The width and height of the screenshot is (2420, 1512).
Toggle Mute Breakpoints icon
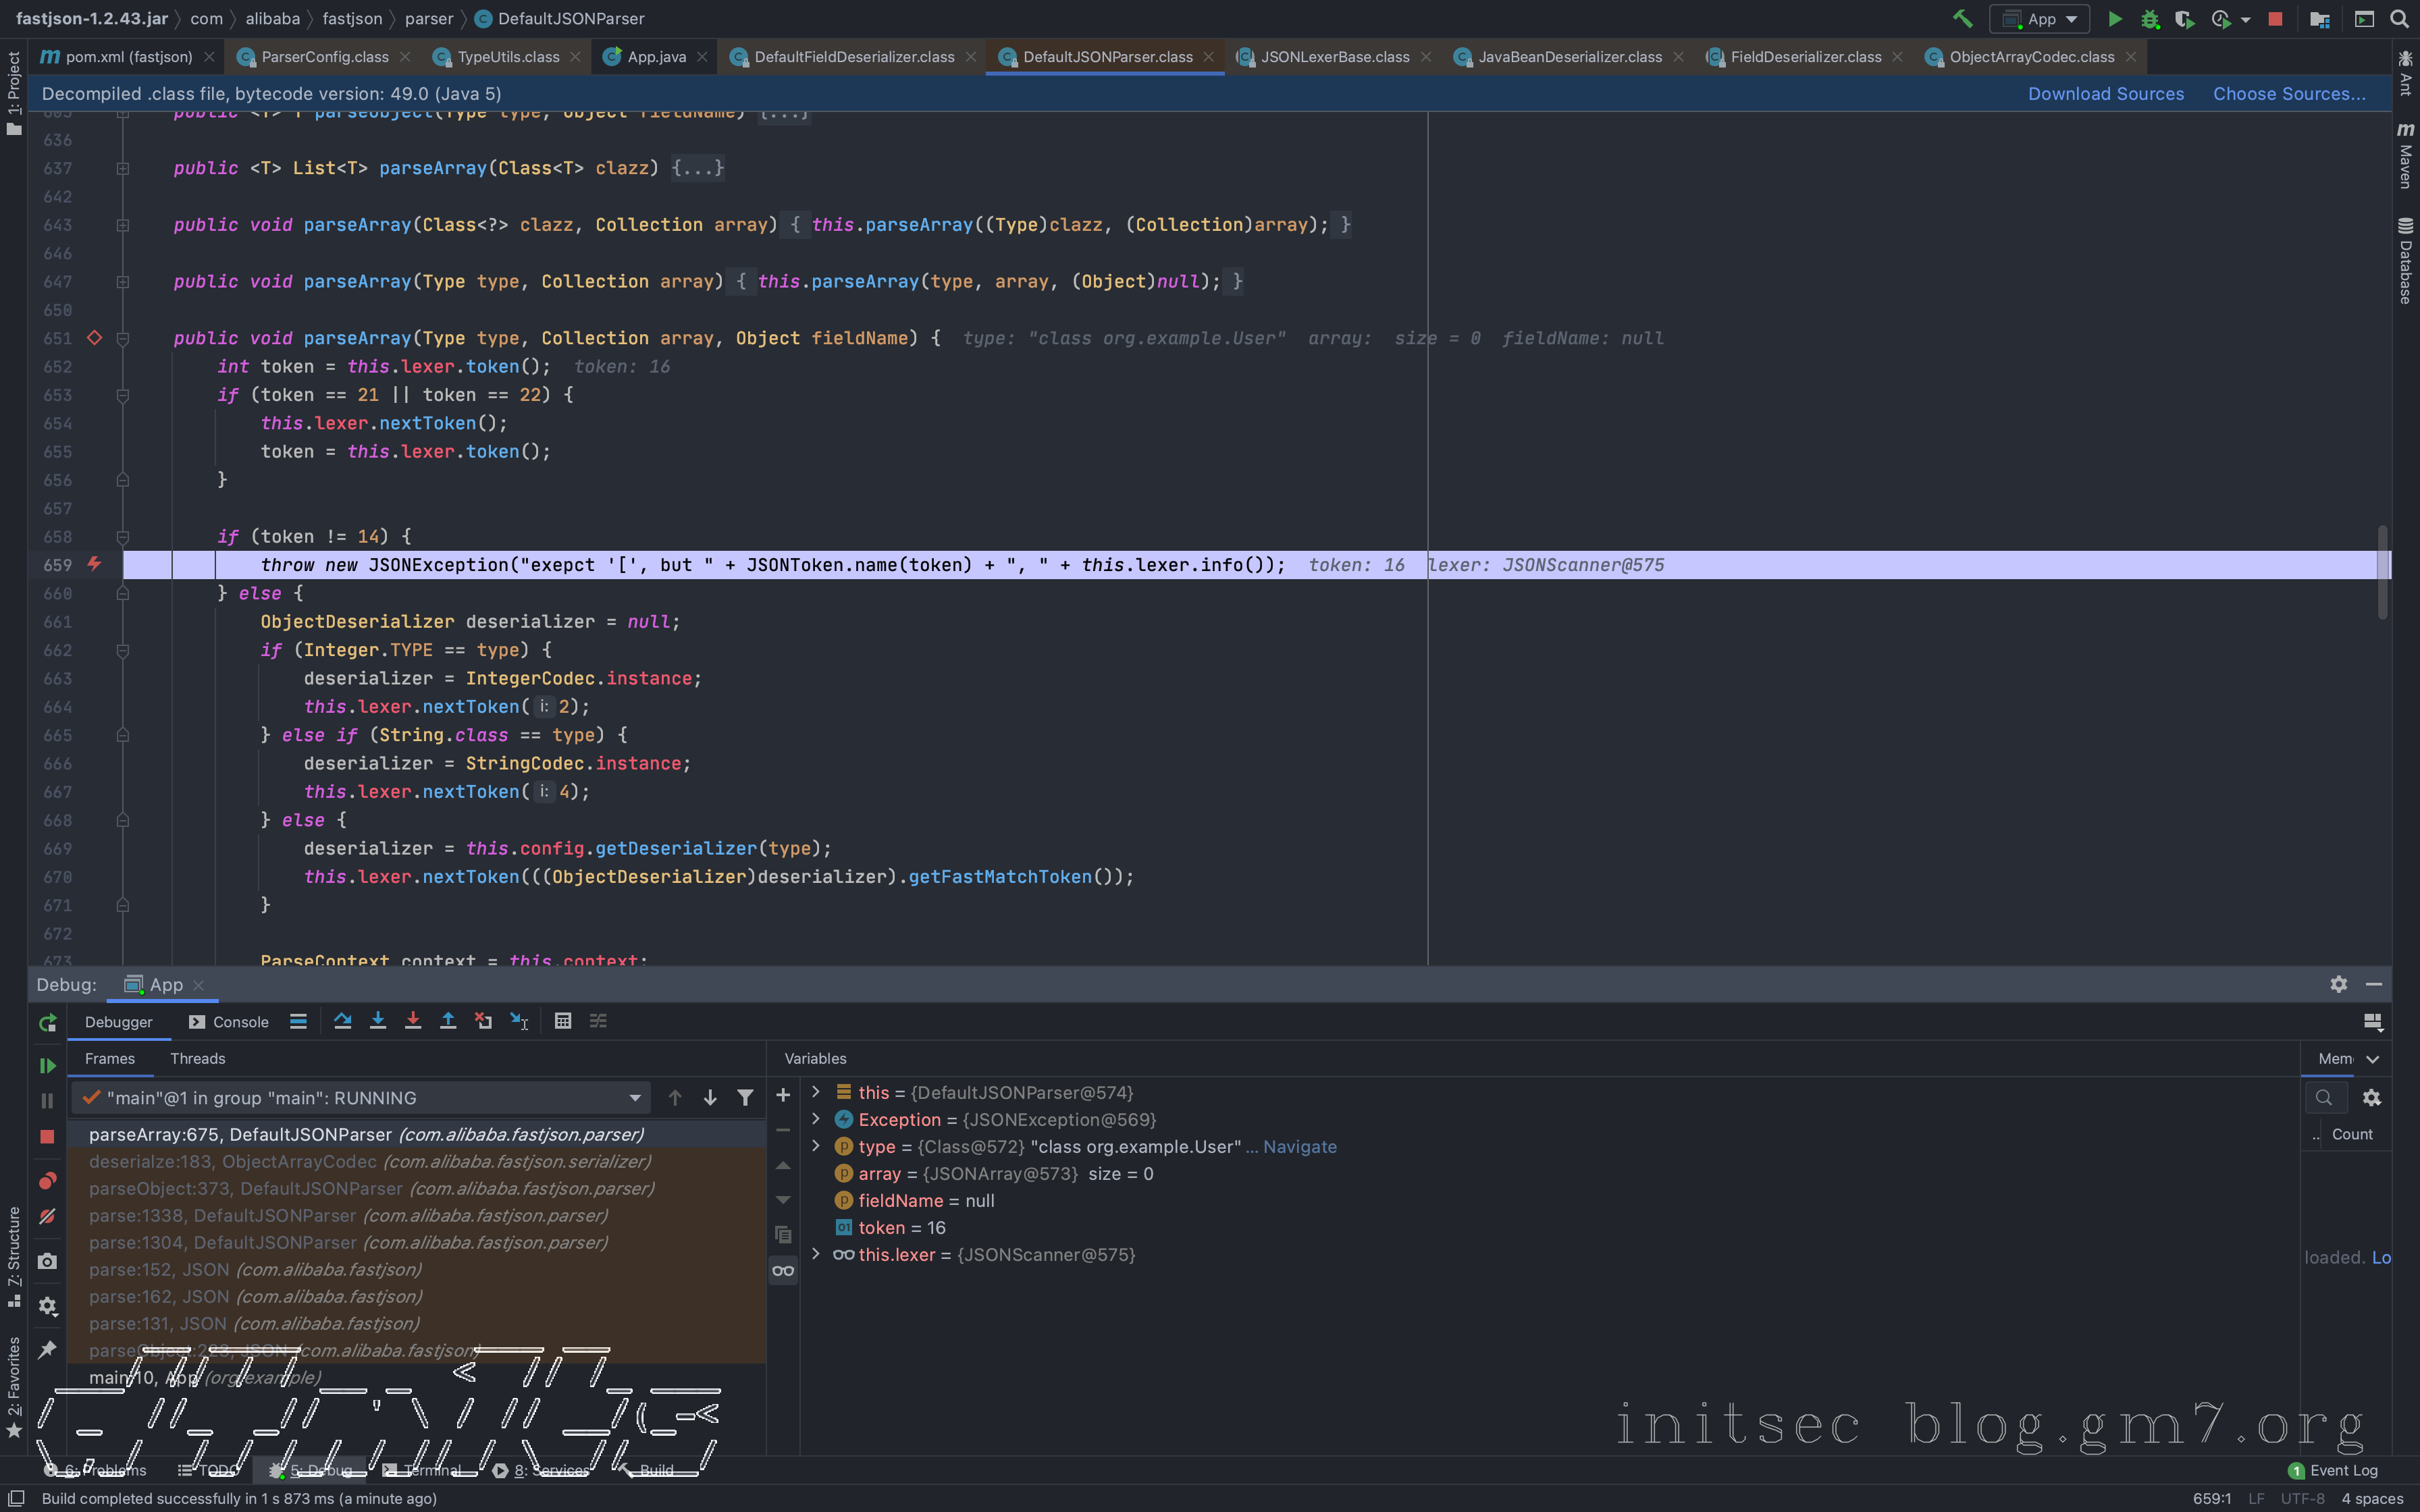point(47,1217)
